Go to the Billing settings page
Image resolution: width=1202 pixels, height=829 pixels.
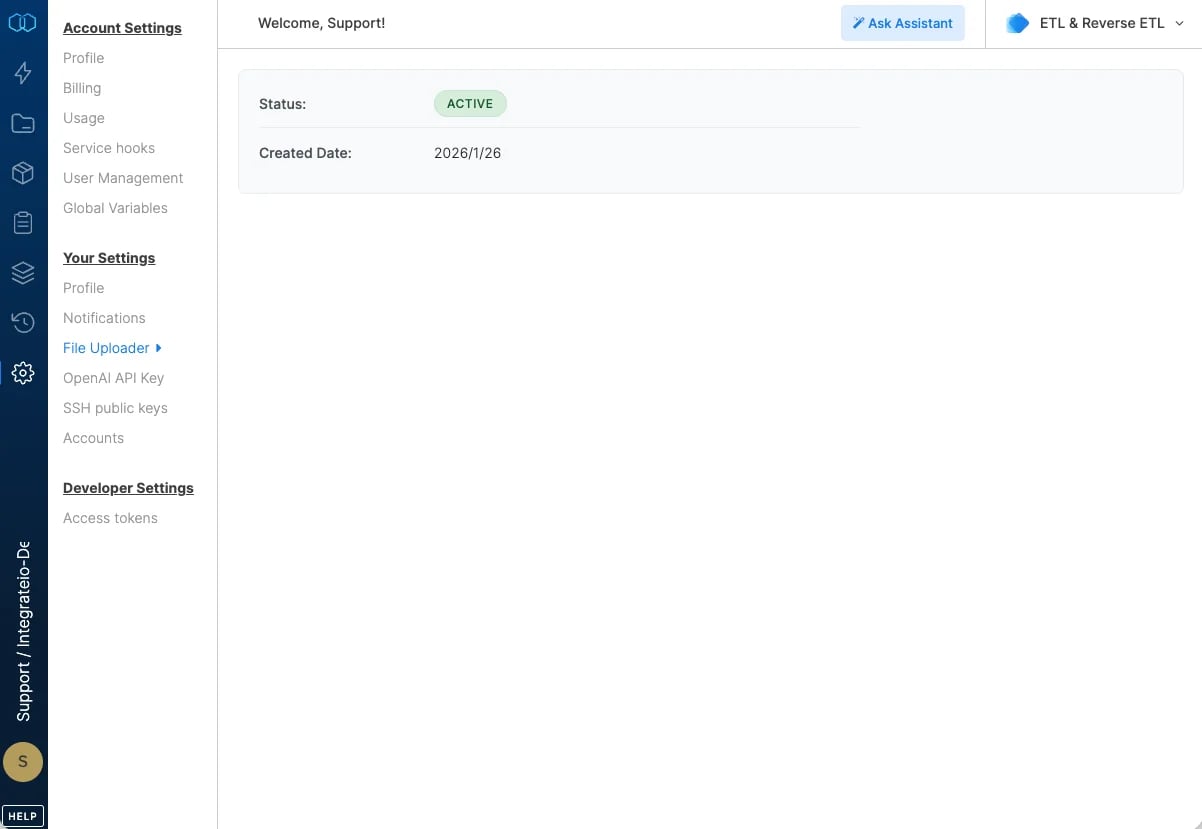pos(82,88)
